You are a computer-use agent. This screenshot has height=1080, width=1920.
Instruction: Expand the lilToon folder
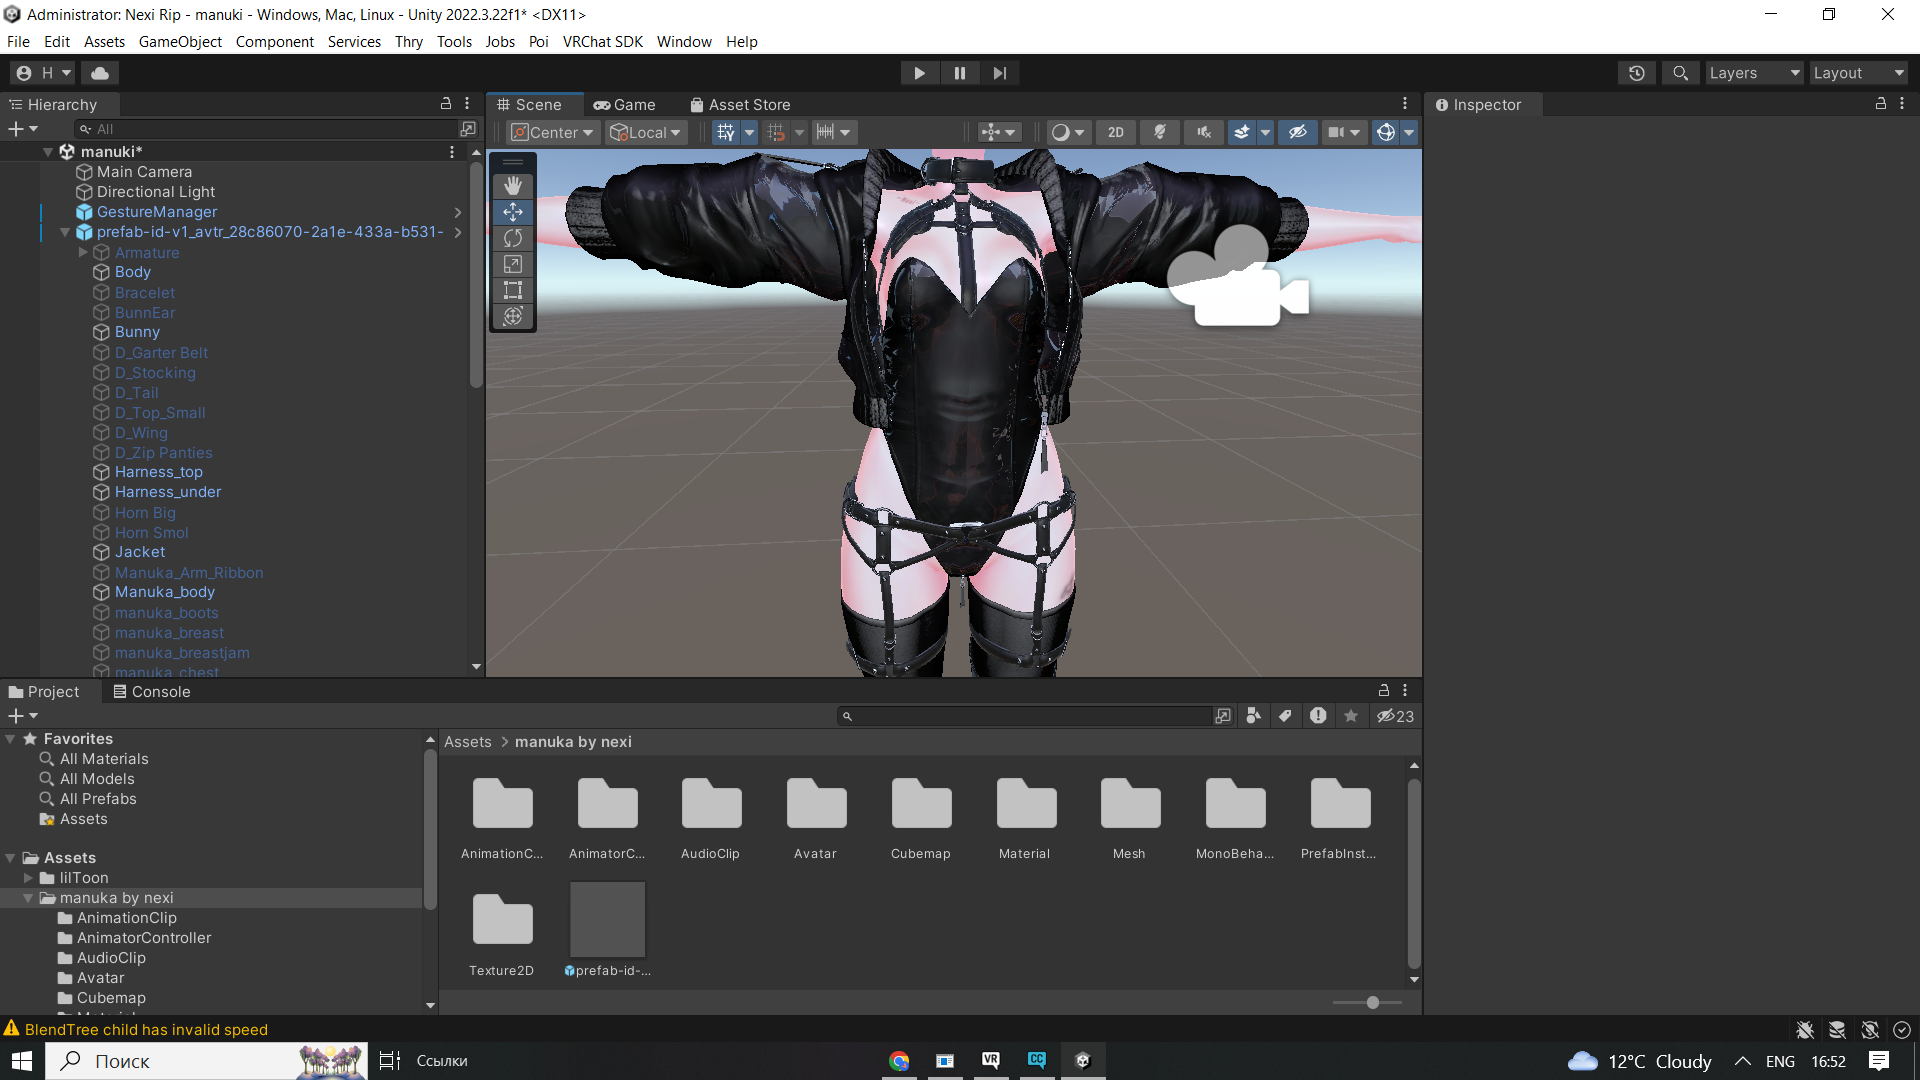click(28, 878)
